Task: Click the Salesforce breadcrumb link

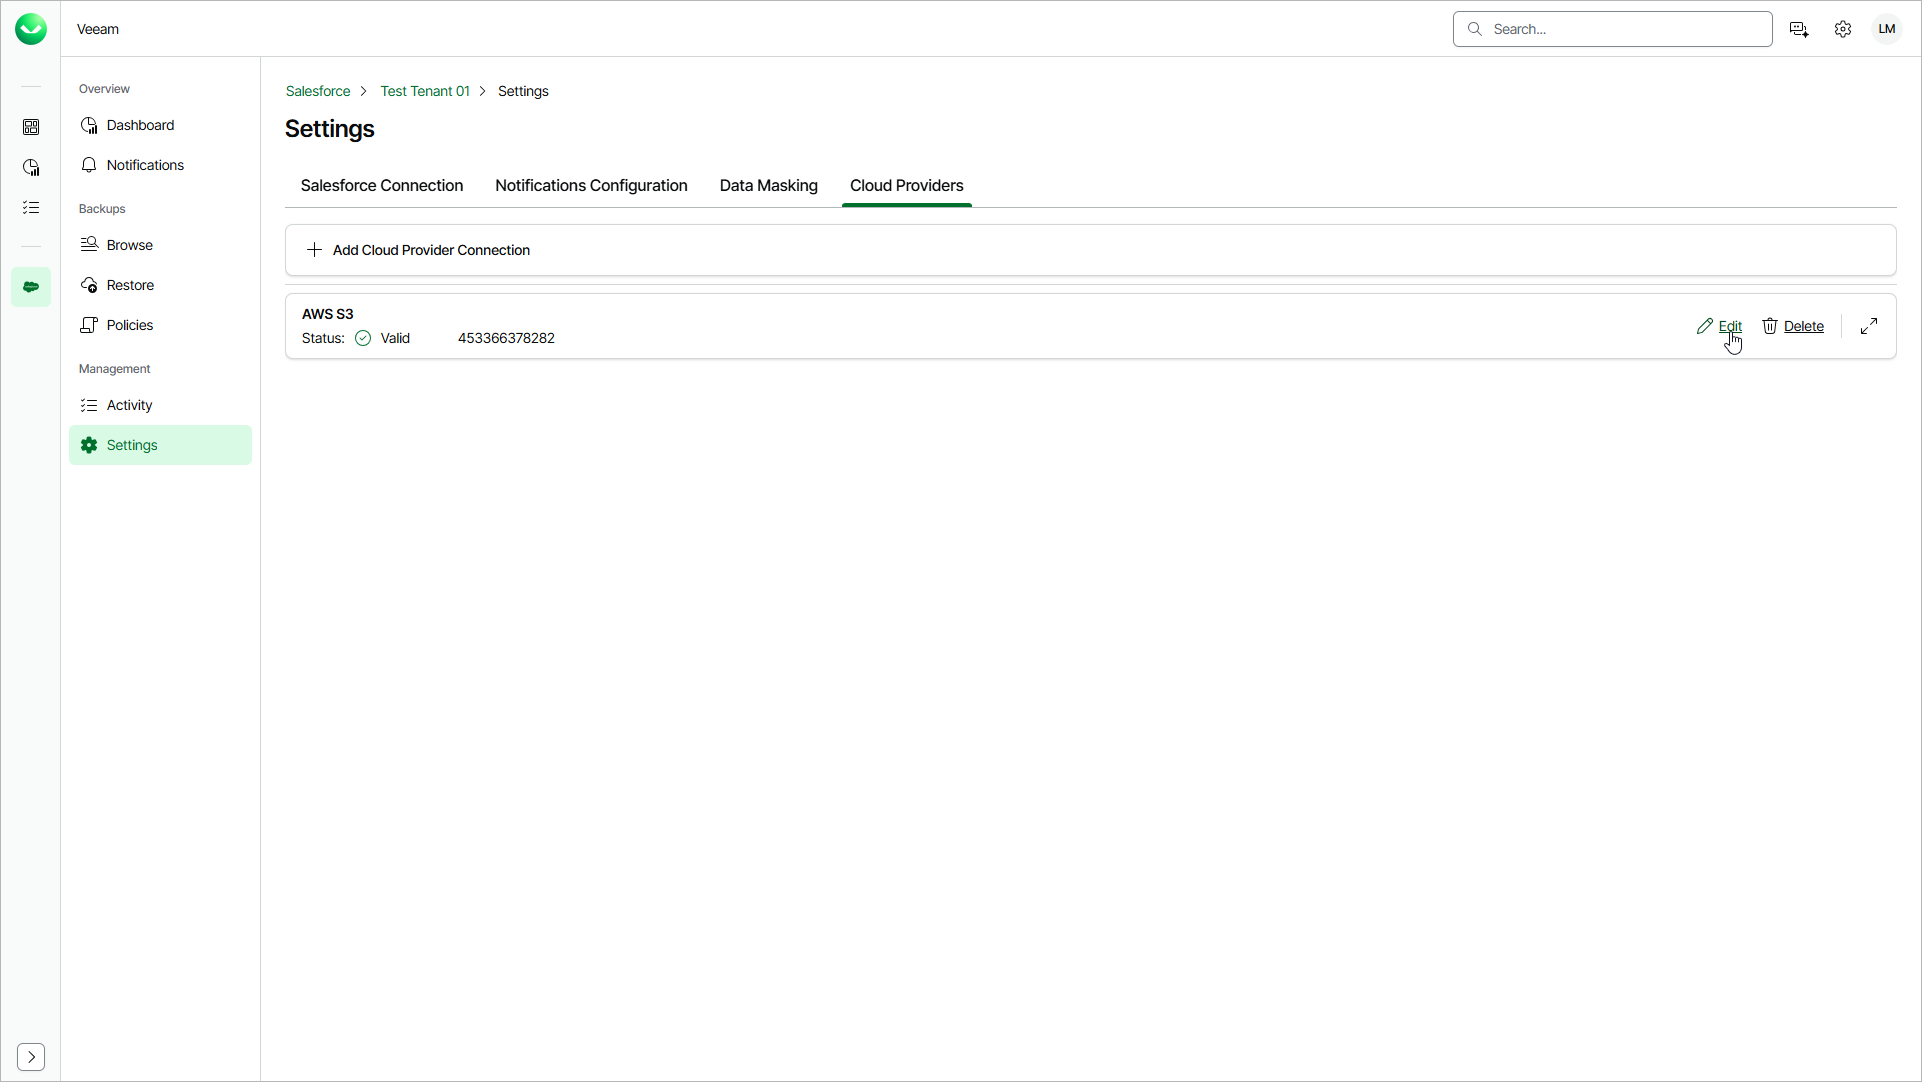Action: tap(318, 91)
